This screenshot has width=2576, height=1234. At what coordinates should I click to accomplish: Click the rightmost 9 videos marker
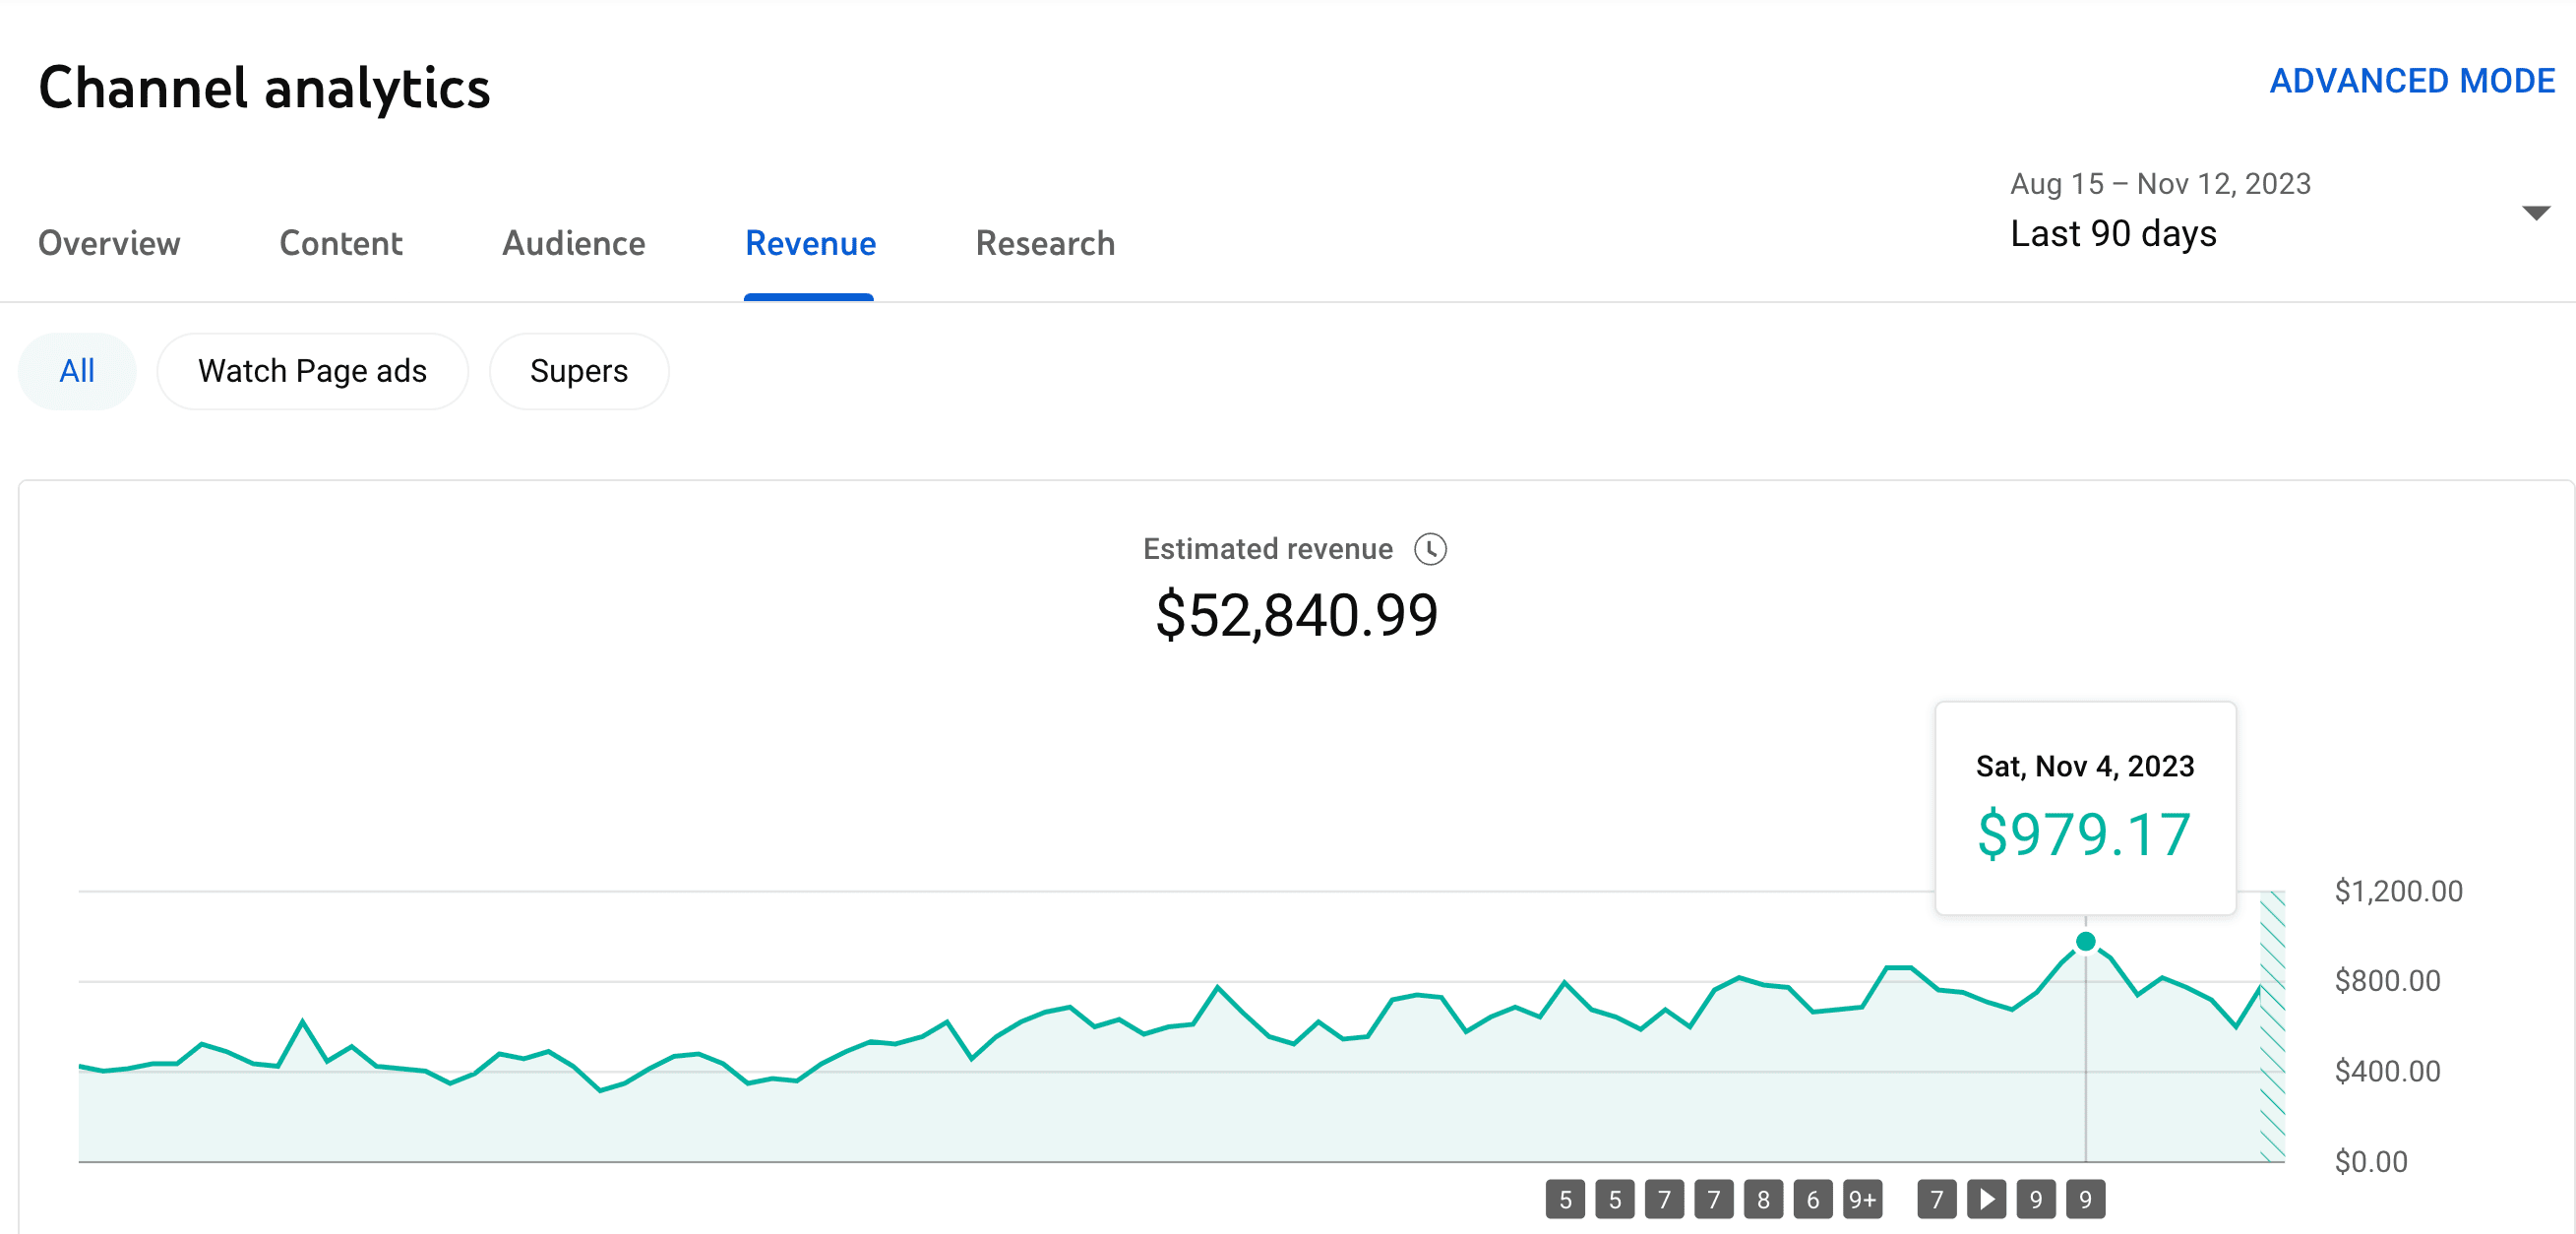pyautogui.click(x=2085, y=1199)
